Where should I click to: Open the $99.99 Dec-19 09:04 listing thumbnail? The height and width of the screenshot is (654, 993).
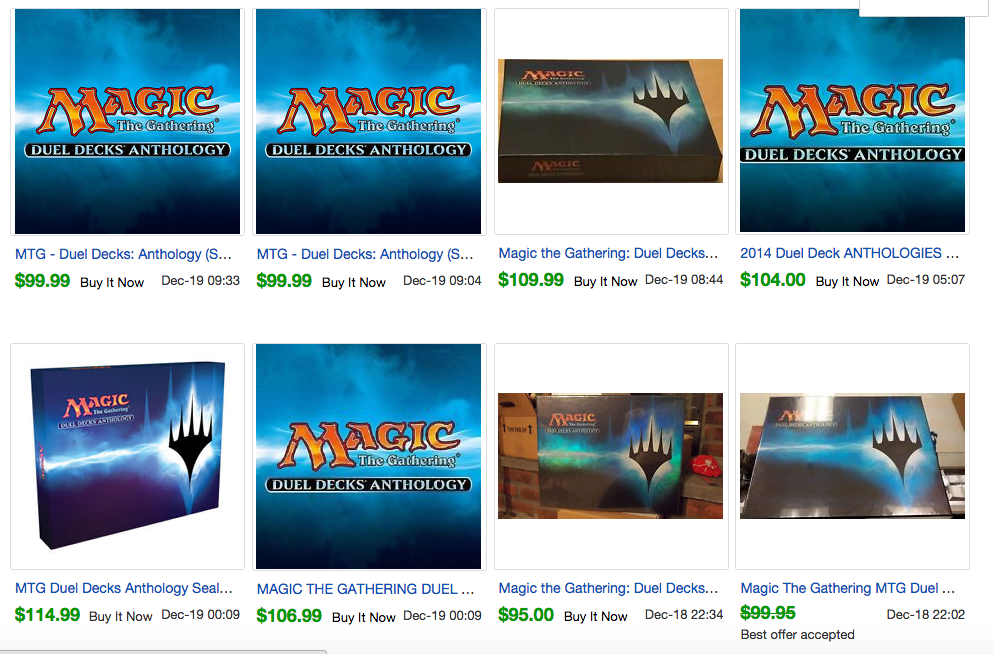369,122
